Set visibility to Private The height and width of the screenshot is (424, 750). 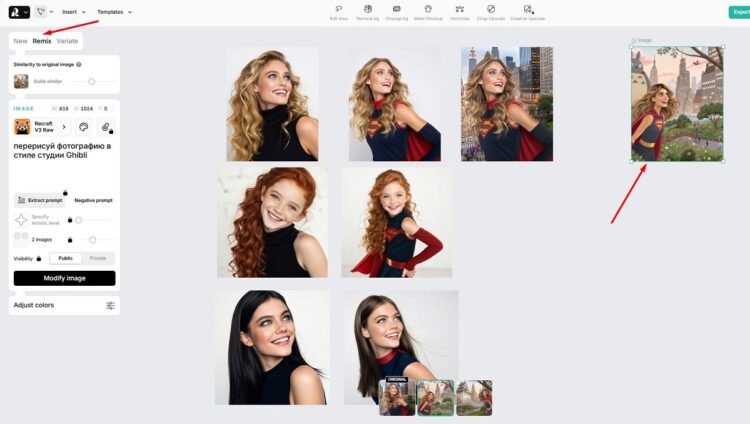[98, 258]
